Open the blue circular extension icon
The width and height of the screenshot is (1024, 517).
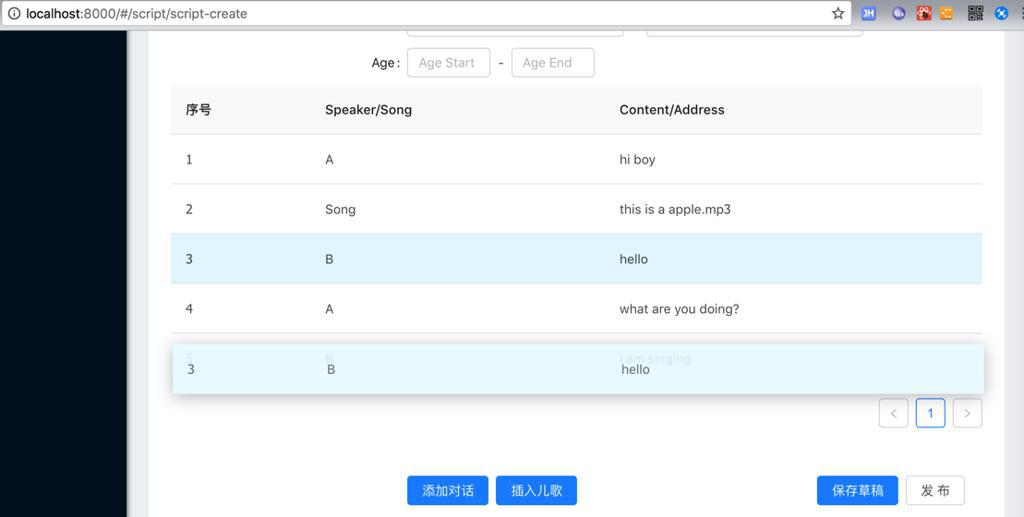click(1003, 14)
